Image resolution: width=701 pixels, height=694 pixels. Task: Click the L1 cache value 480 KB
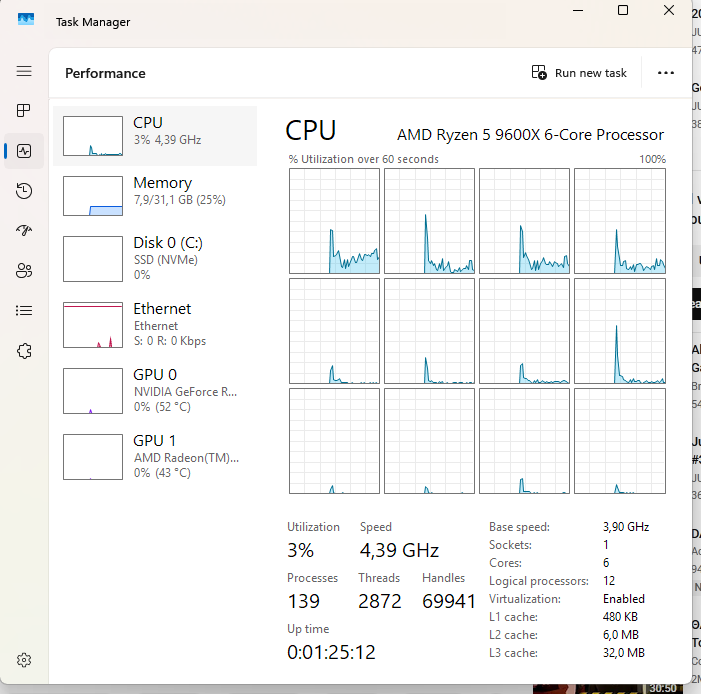[x=620, y=617]
